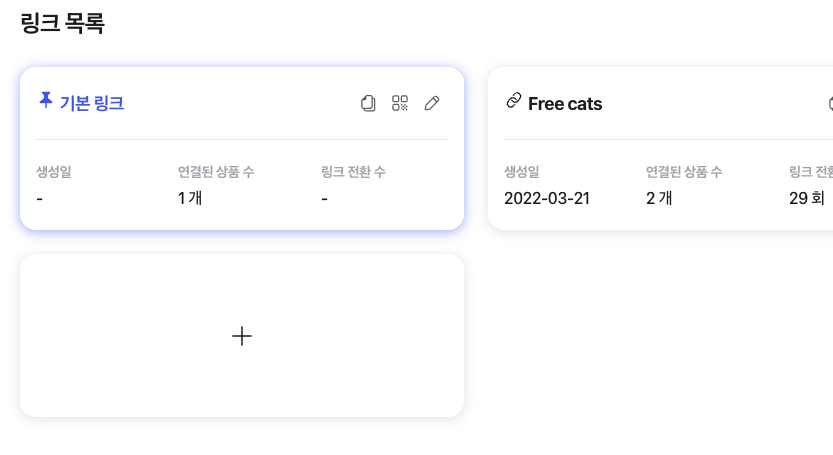Click the 29 회 conversion count
Image resolution: width=833 pixels, height=455 pixels.
806,198
